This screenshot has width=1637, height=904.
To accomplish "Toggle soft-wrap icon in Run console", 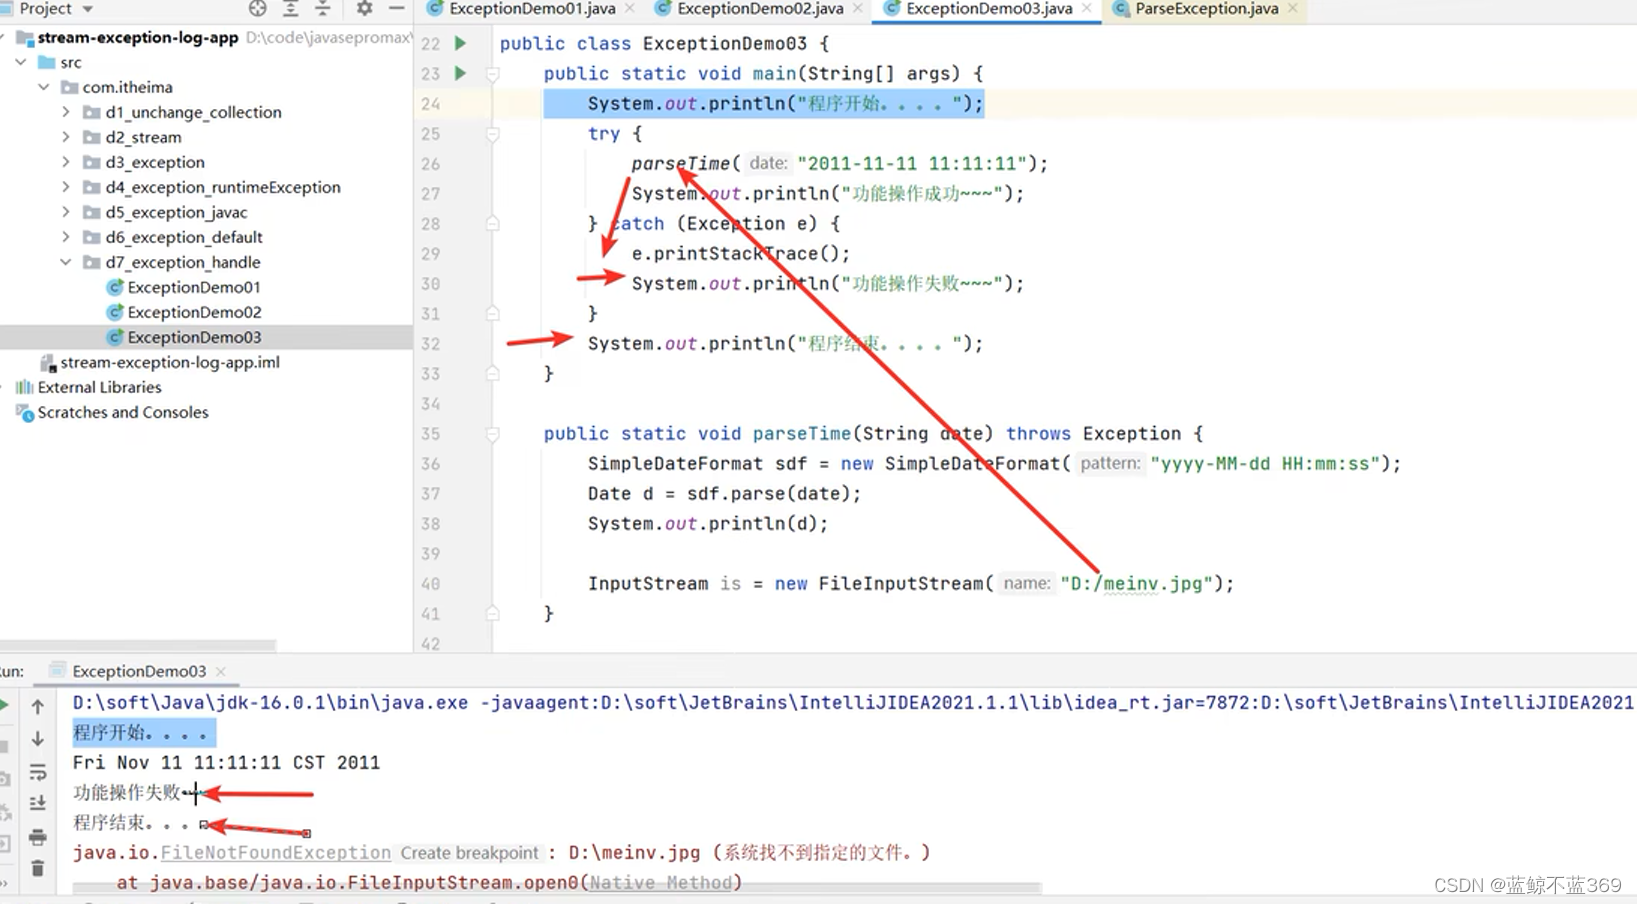I will click(38, 772).
